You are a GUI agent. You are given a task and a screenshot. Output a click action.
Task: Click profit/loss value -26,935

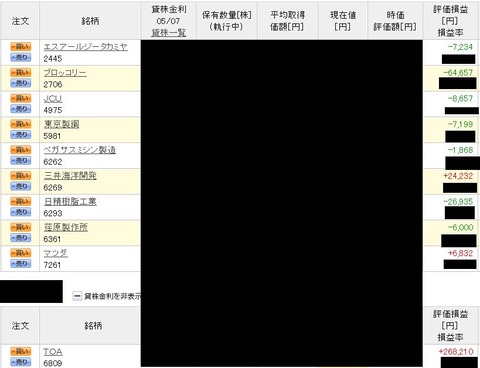coord(458,202)
